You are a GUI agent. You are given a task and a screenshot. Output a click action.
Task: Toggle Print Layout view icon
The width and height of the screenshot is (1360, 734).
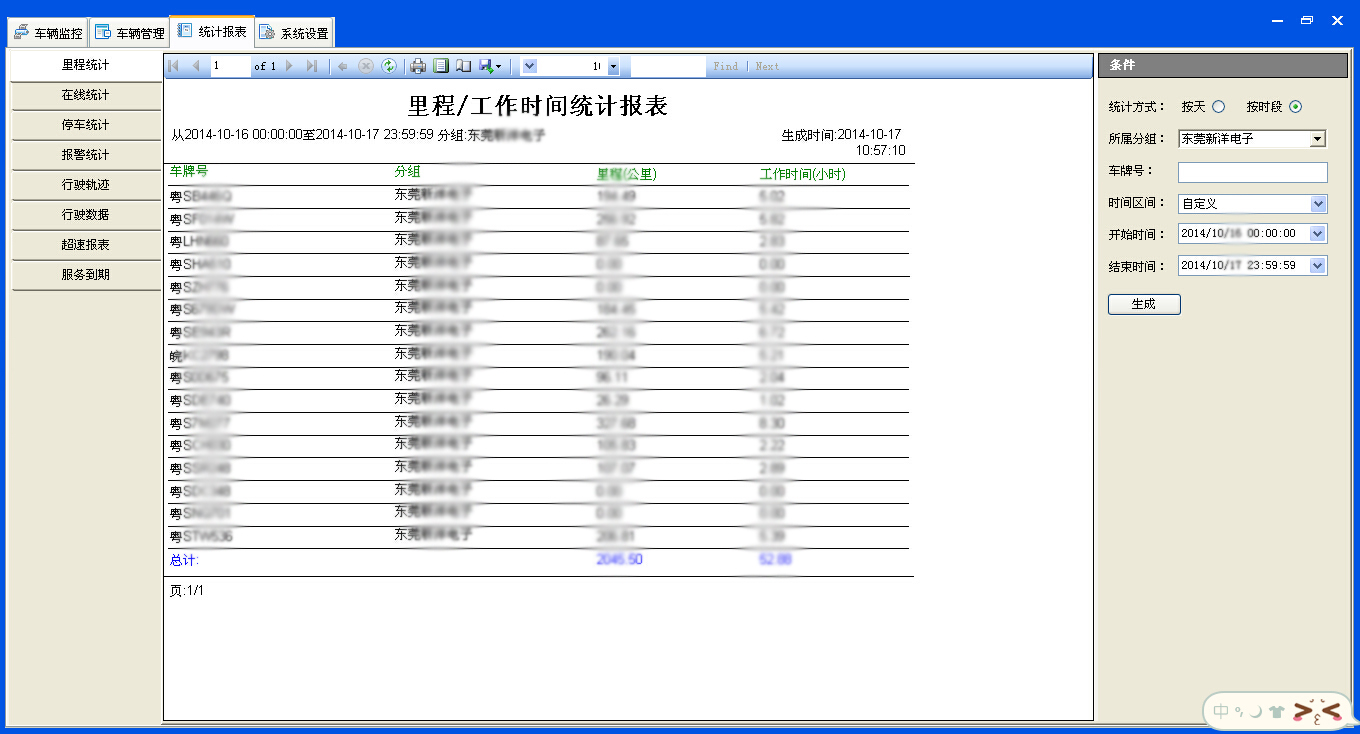[x=441, y=66]
